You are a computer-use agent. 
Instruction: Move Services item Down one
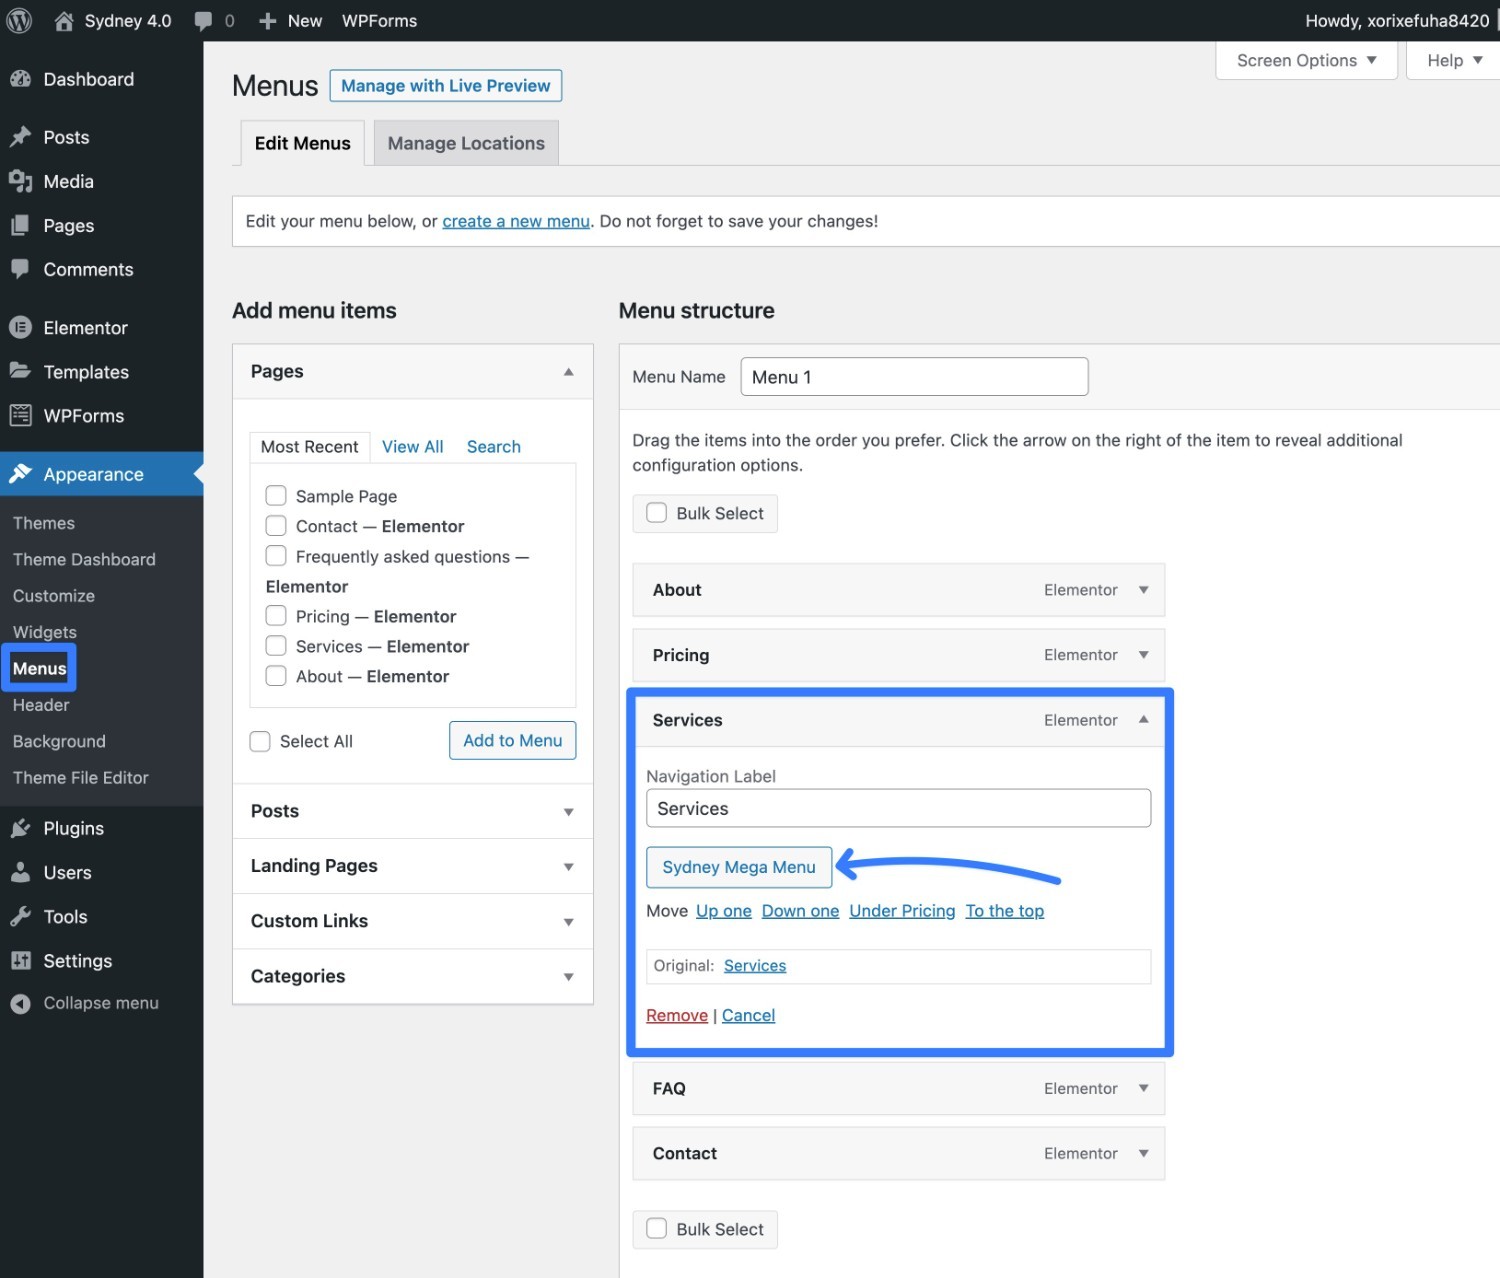[x=800, y=911]
